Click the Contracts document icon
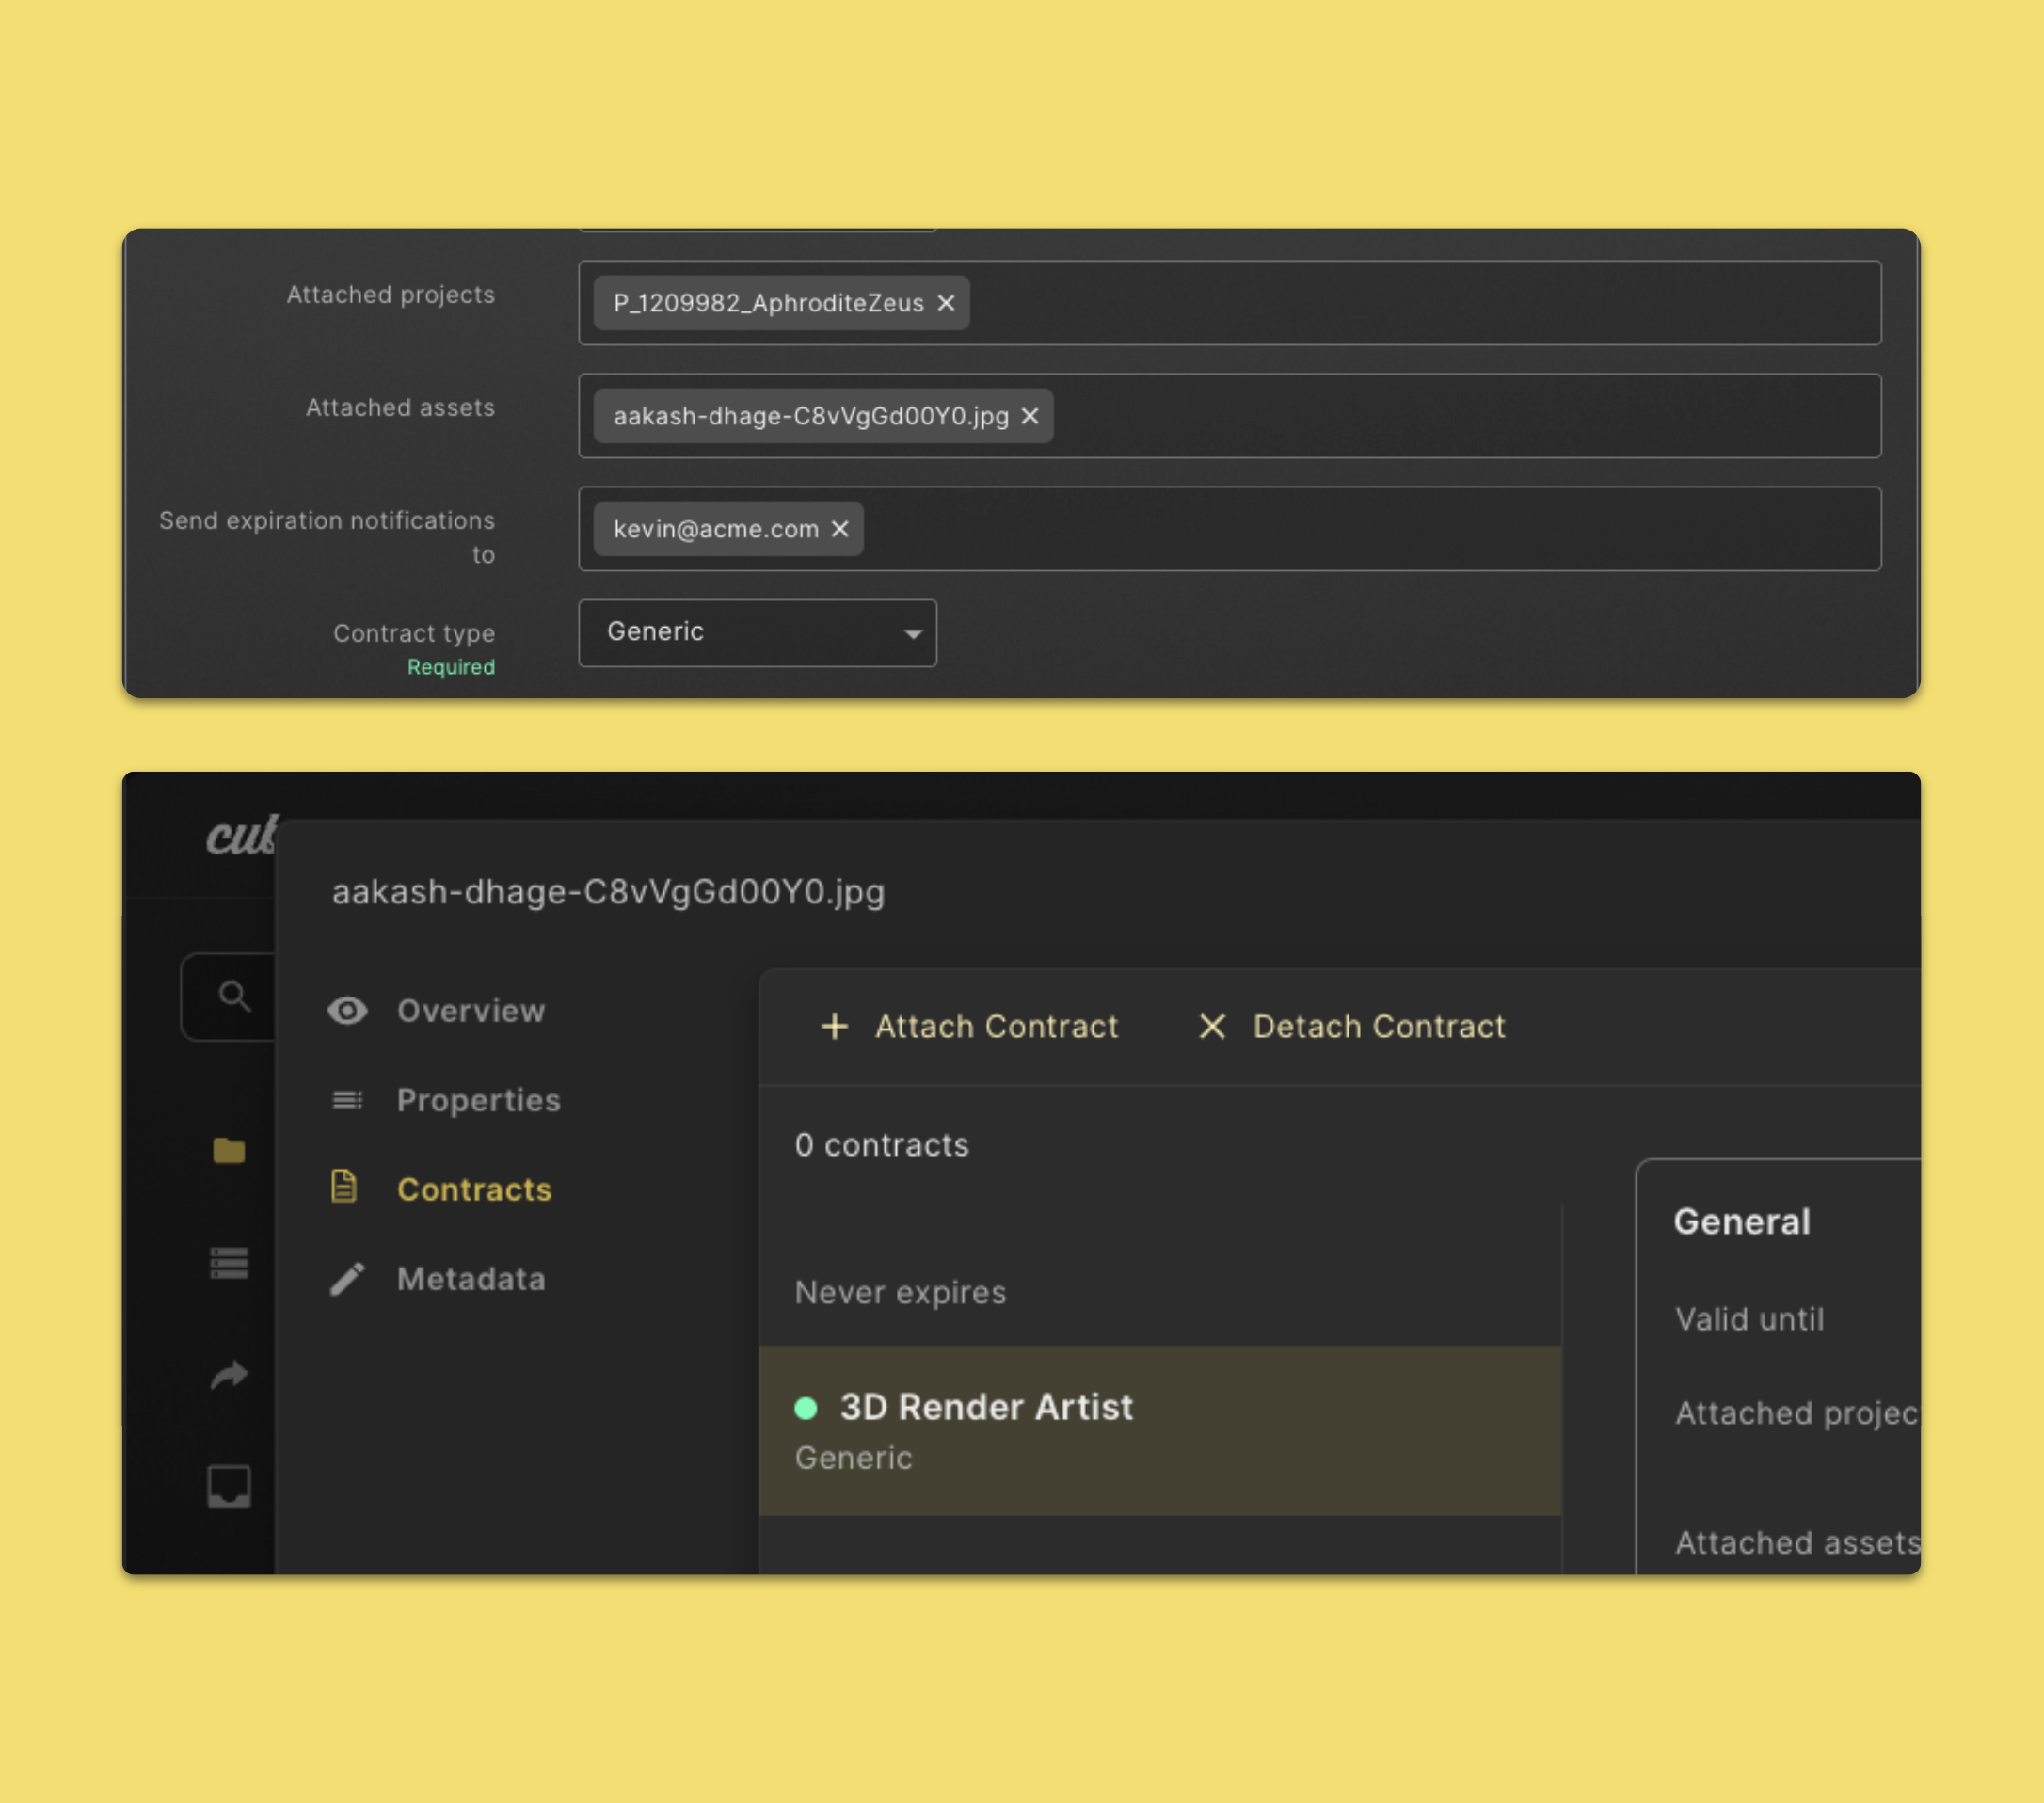2044x1803 pixels. click(x=344, y=1187)
